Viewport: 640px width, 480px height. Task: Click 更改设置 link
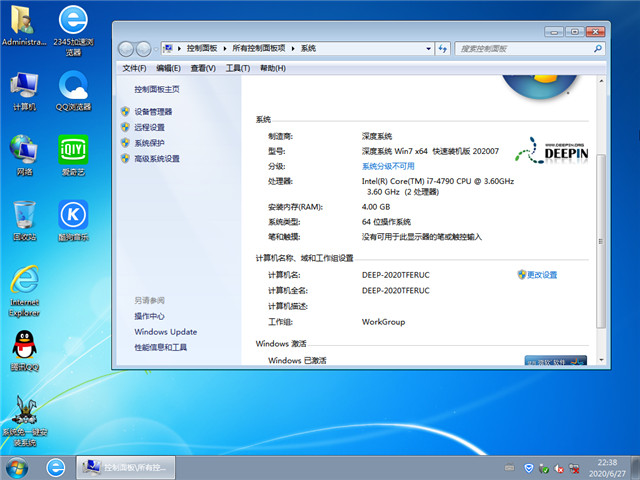(x=541, y=275)
